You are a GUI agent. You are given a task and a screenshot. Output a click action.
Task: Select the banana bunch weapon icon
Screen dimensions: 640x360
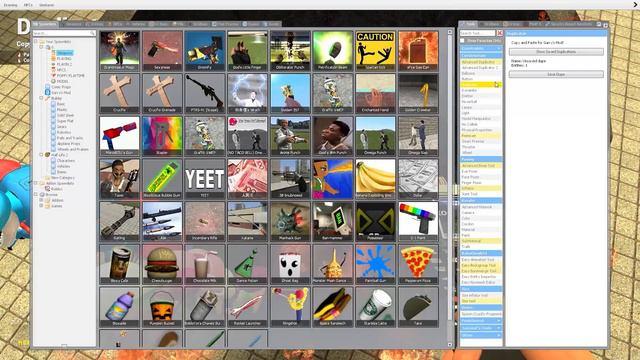[375, 179]
